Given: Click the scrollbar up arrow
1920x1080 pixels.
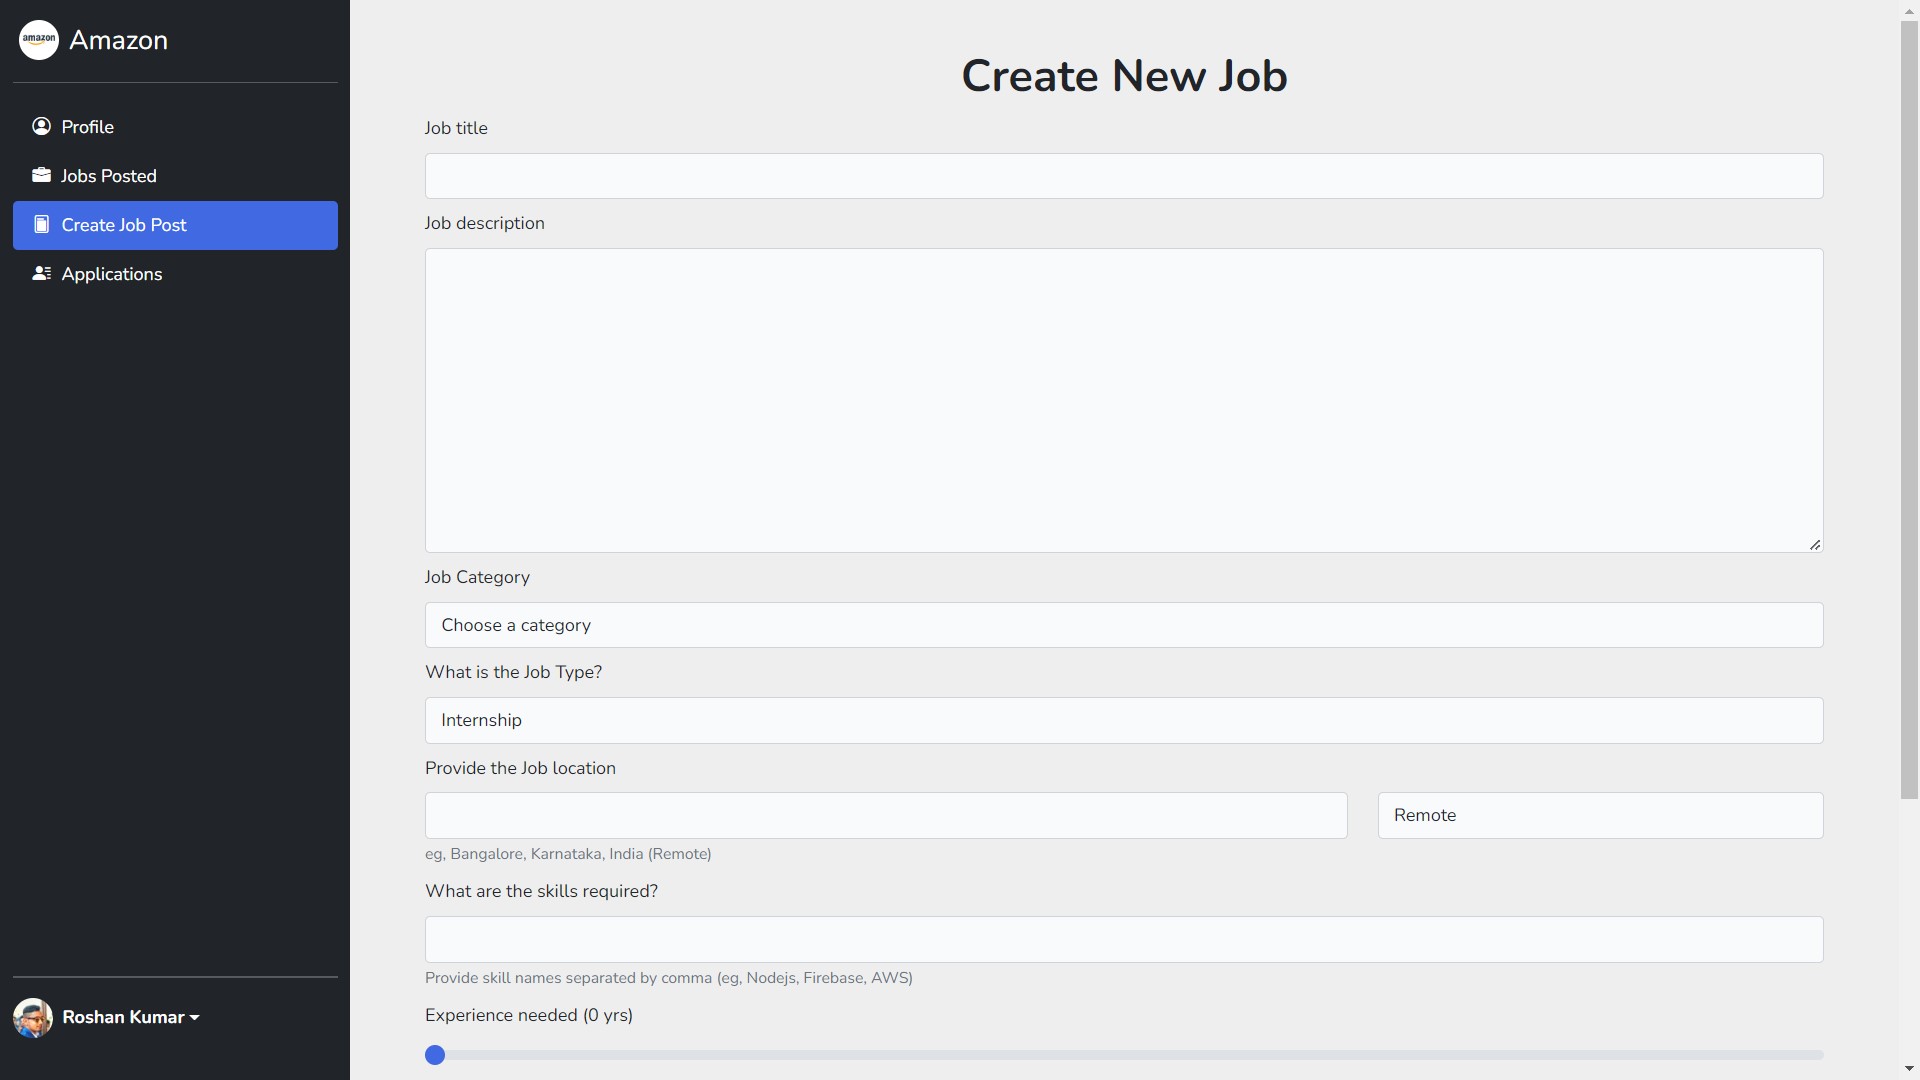Looking at the screenshot, I should tap(1909, 9).
